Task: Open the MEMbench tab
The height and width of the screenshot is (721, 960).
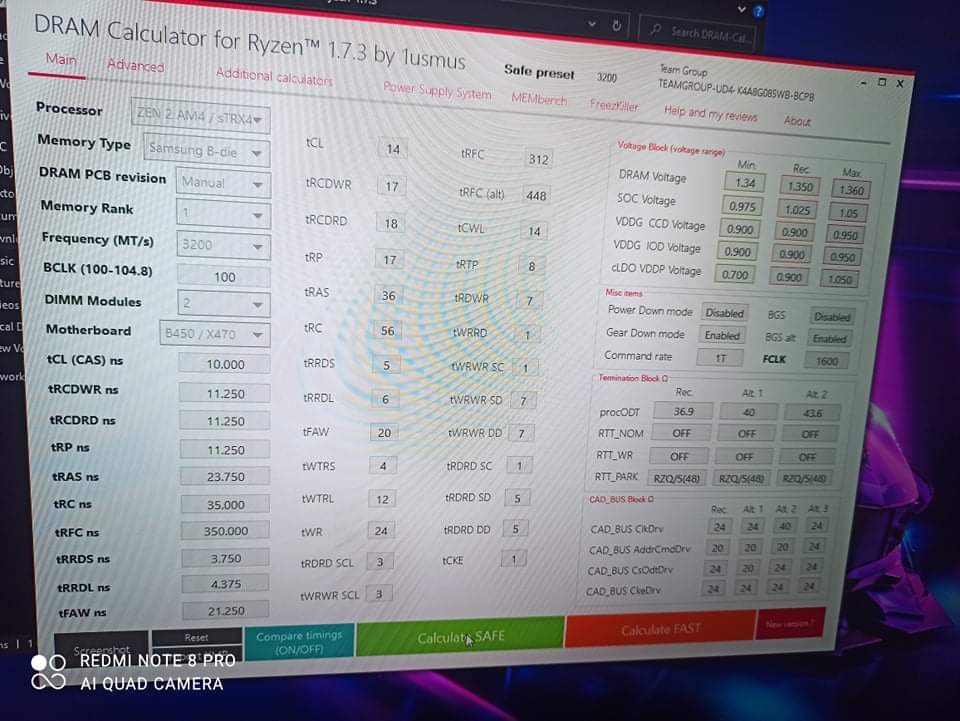Action: tap(539, 99)
